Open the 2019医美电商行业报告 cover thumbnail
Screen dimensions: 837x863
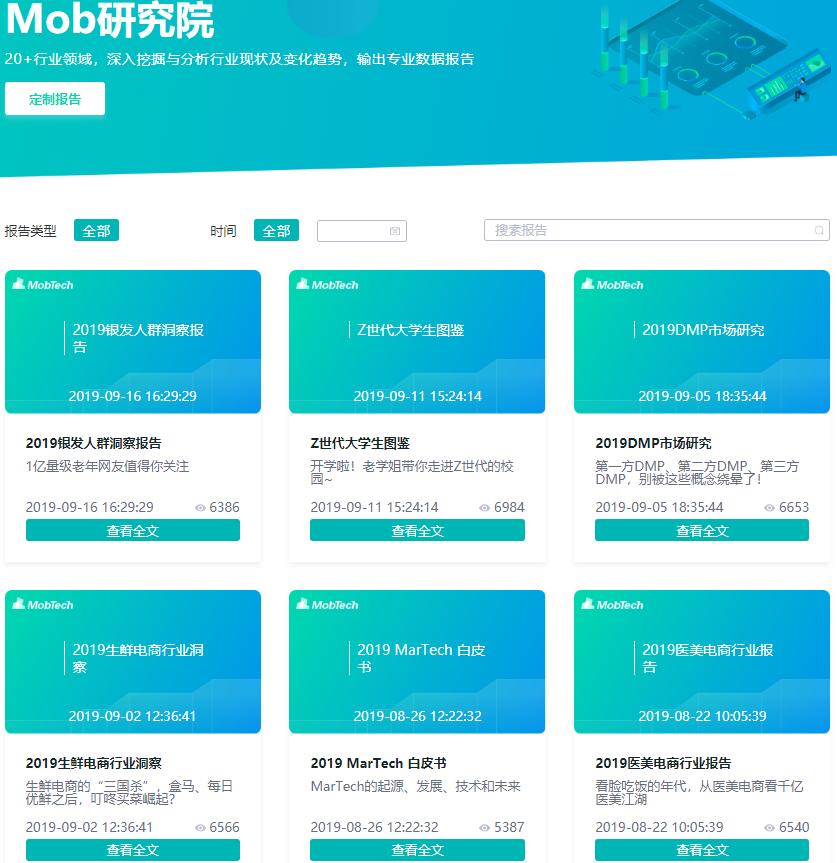pos(701,661)
